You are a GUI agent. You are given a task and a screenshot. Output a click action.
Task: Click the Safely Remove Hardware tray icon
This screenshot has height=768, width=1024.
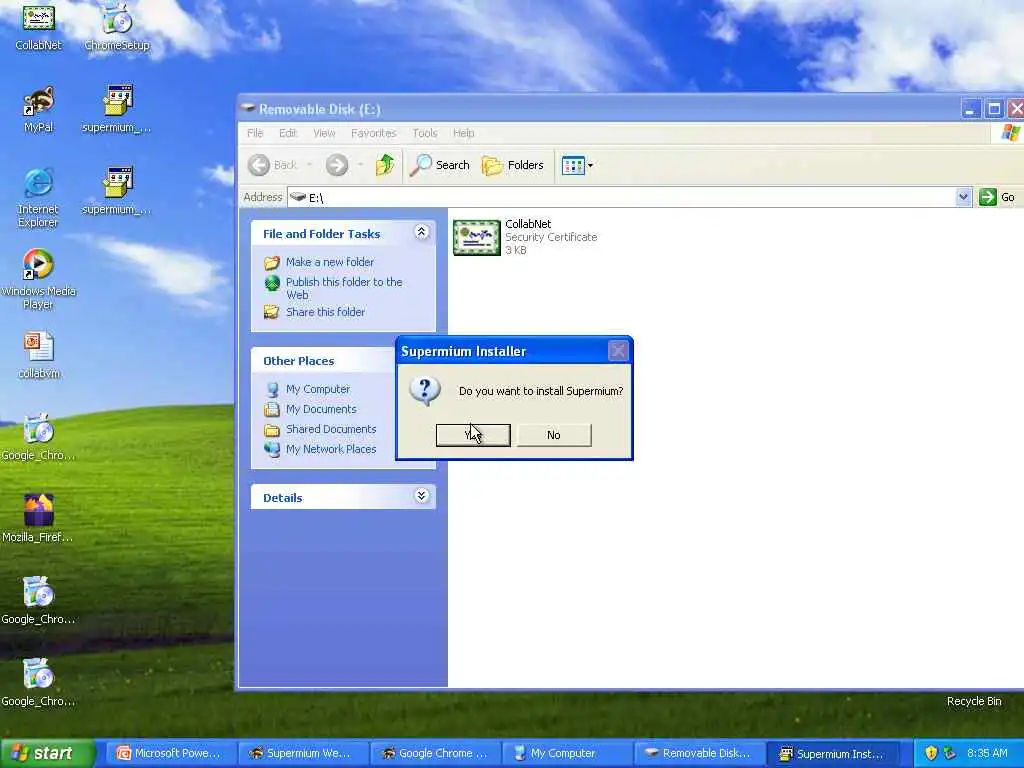click(x=950, y=753)
